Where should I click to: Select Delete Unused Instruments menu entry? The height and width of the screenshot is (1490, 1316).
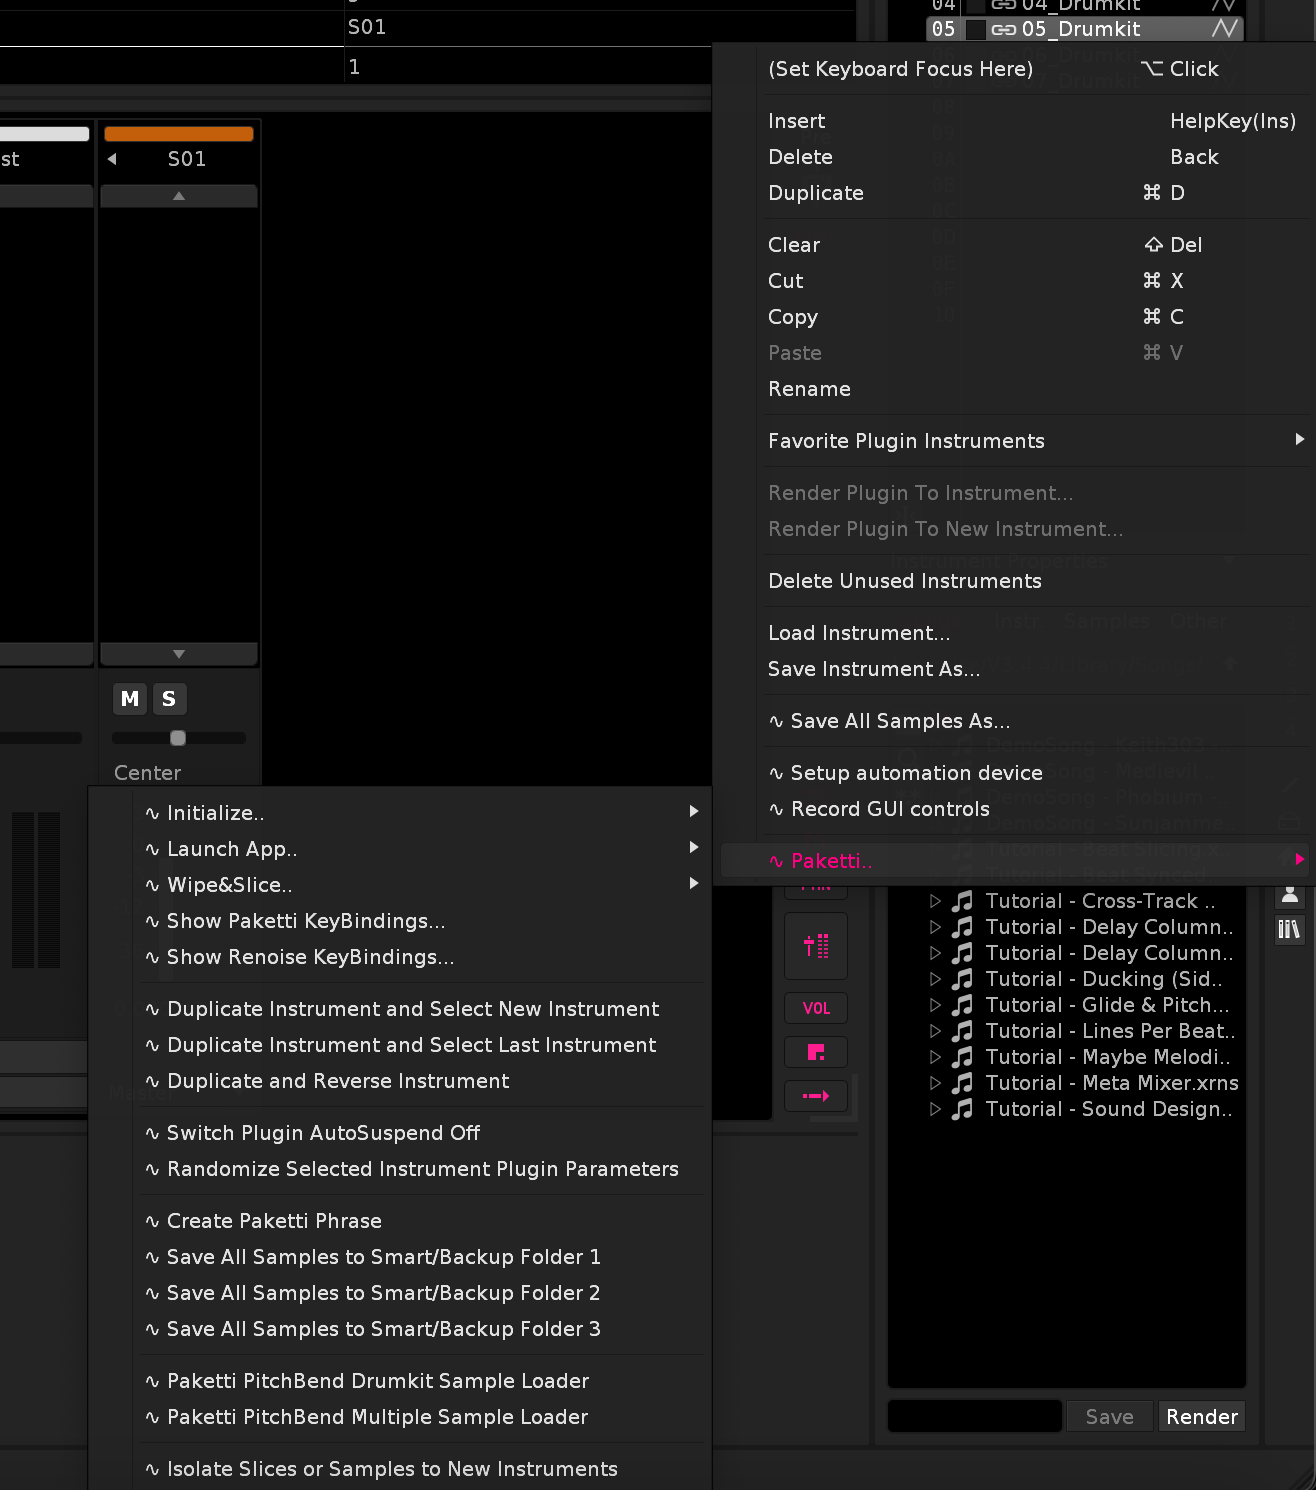pos(904,581)
